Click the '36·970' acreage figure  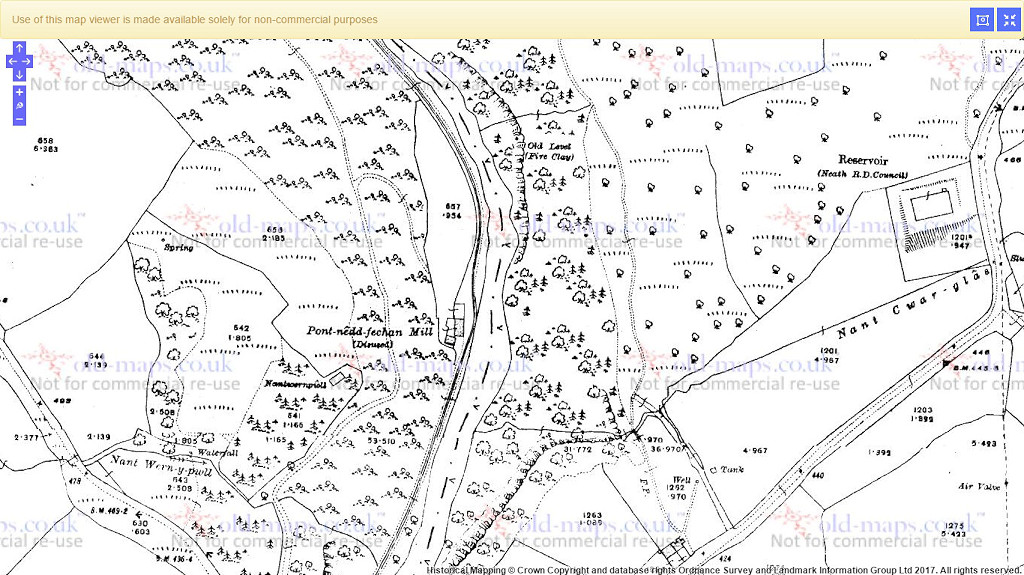tap(667, 449)
